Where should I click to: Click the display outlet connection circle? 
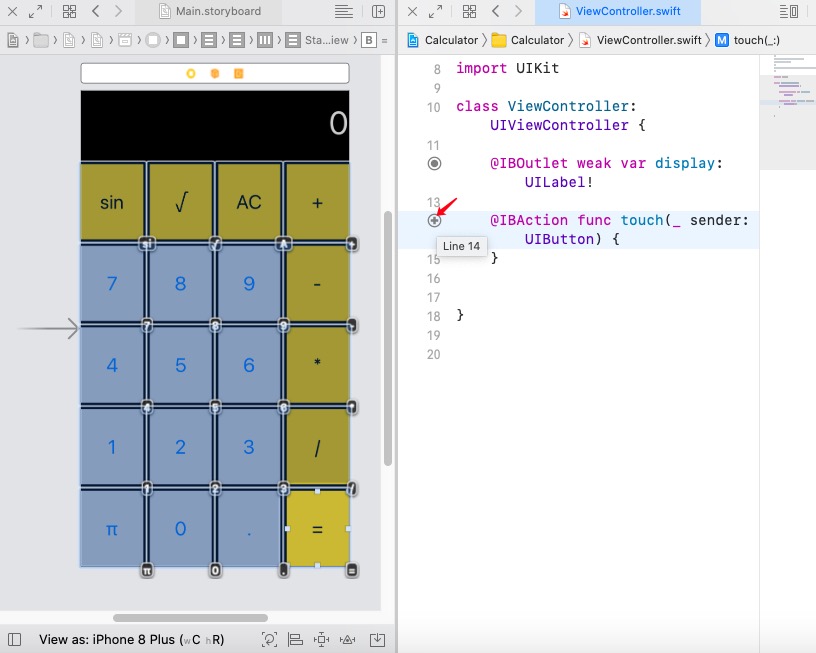pos(434,163)
